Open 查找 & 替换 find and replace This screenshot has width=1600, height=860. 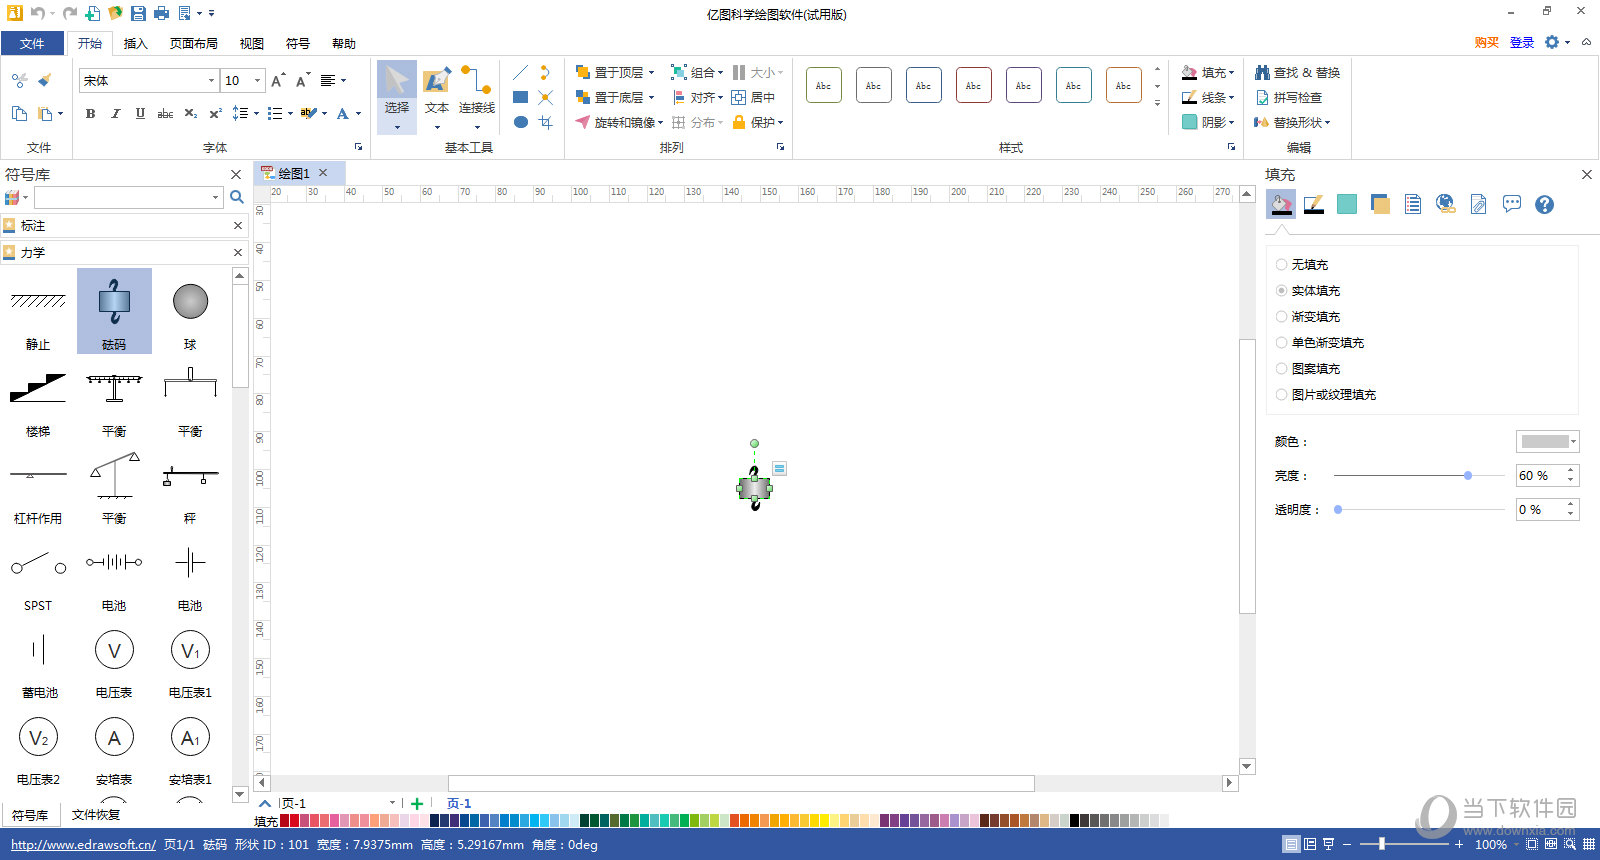coord(1298,73)
